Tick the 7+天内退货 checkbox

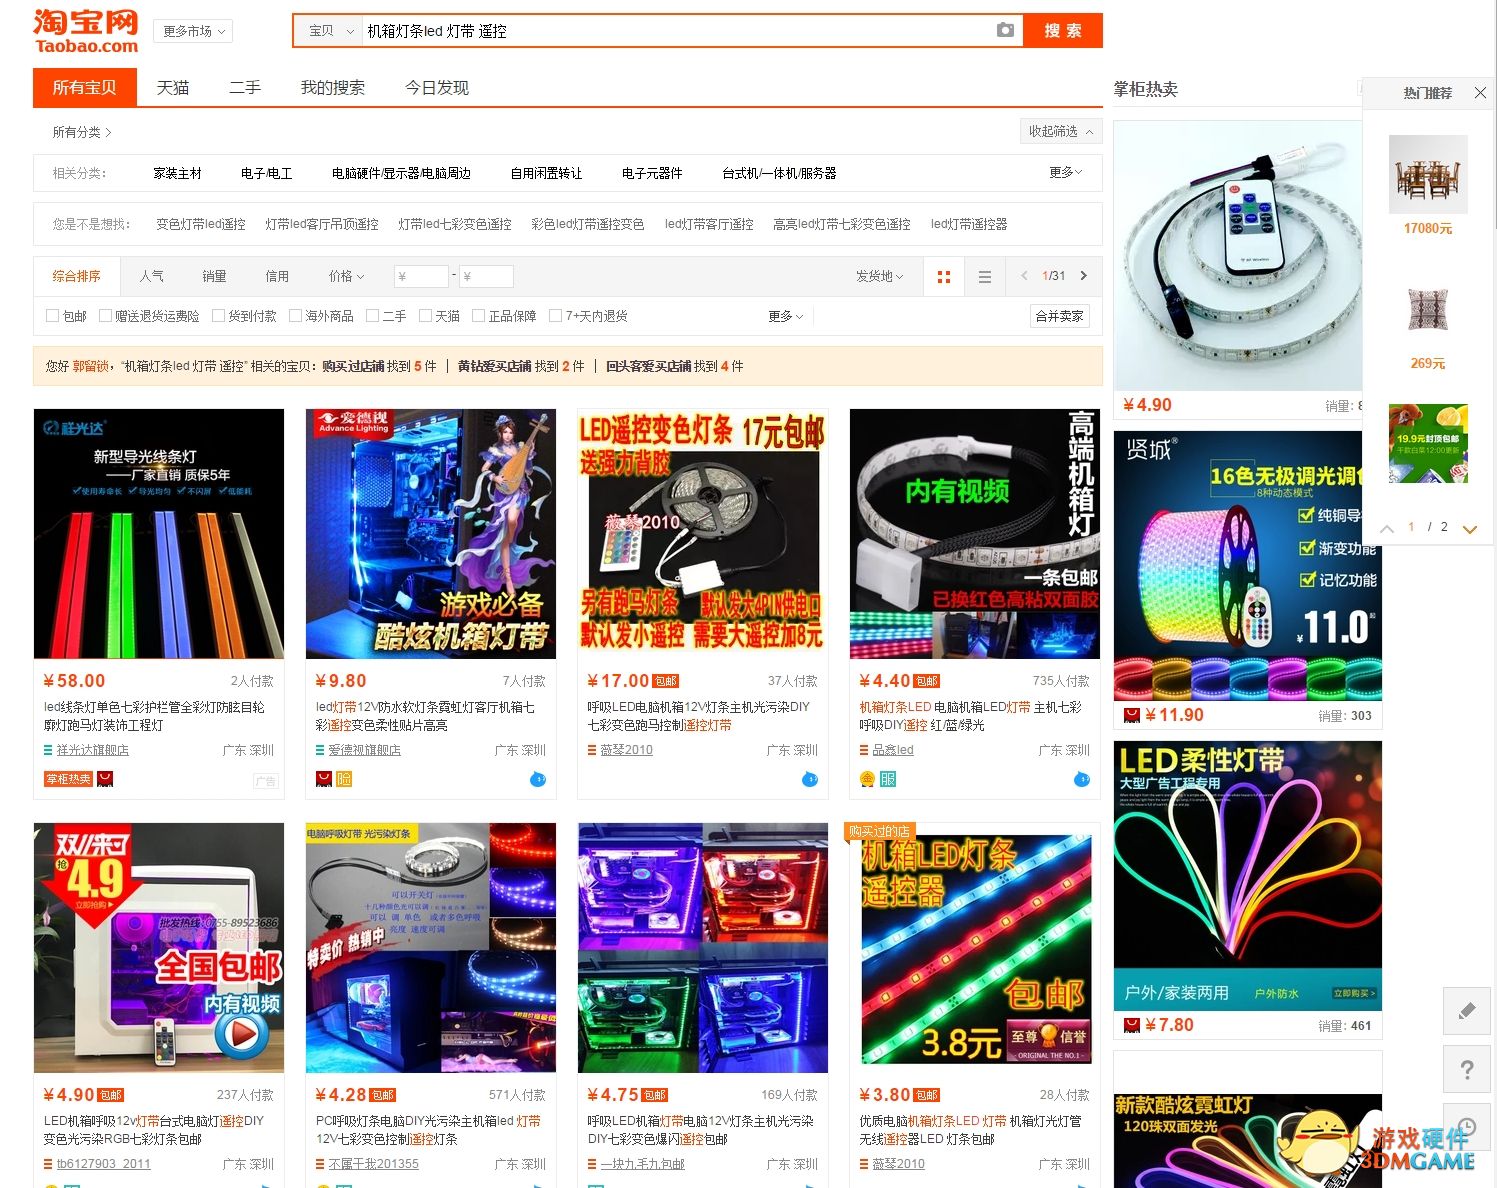[x=556, y=316]
